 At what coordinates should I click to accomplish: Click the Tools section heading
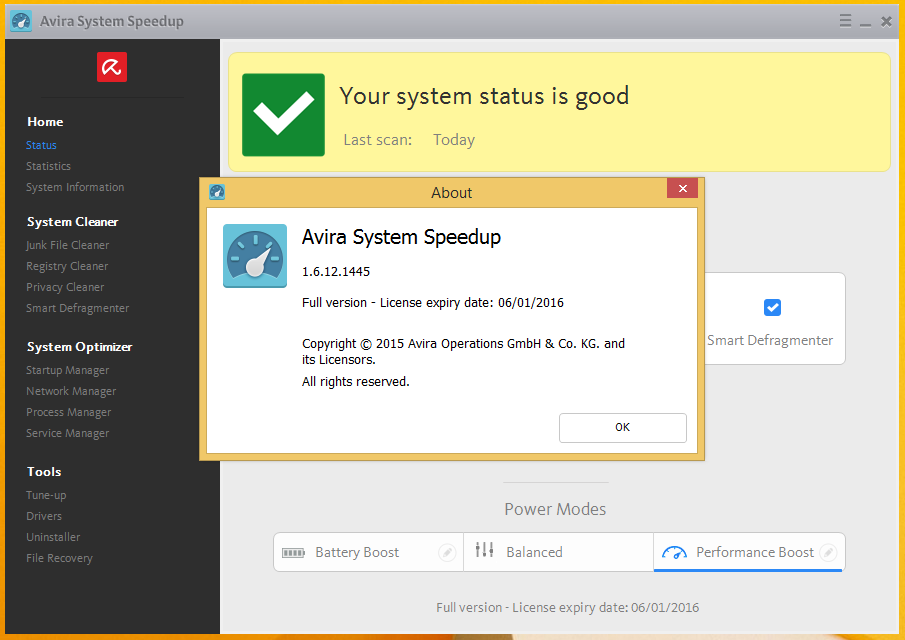point(44,472)
